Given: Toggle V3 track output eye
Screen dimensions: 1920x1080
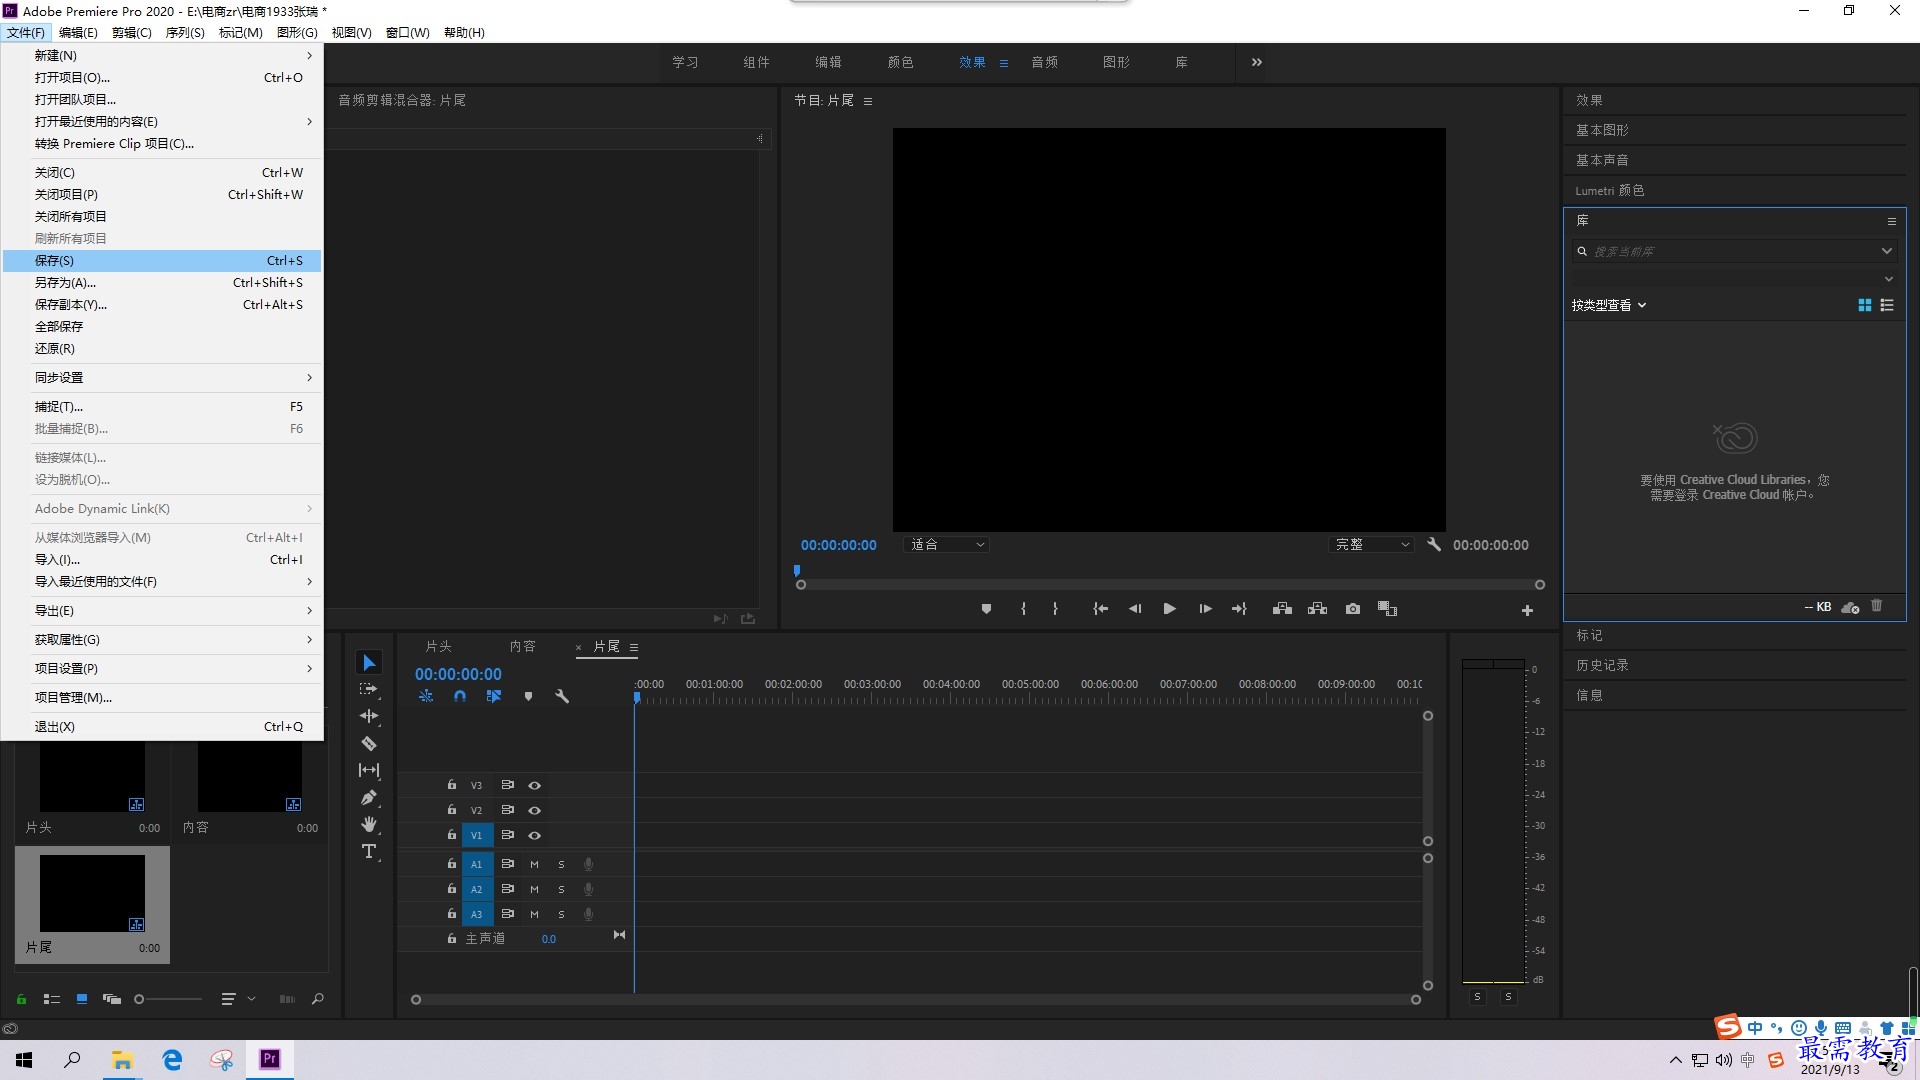Looking at the screenshot, I should [534, 785].
